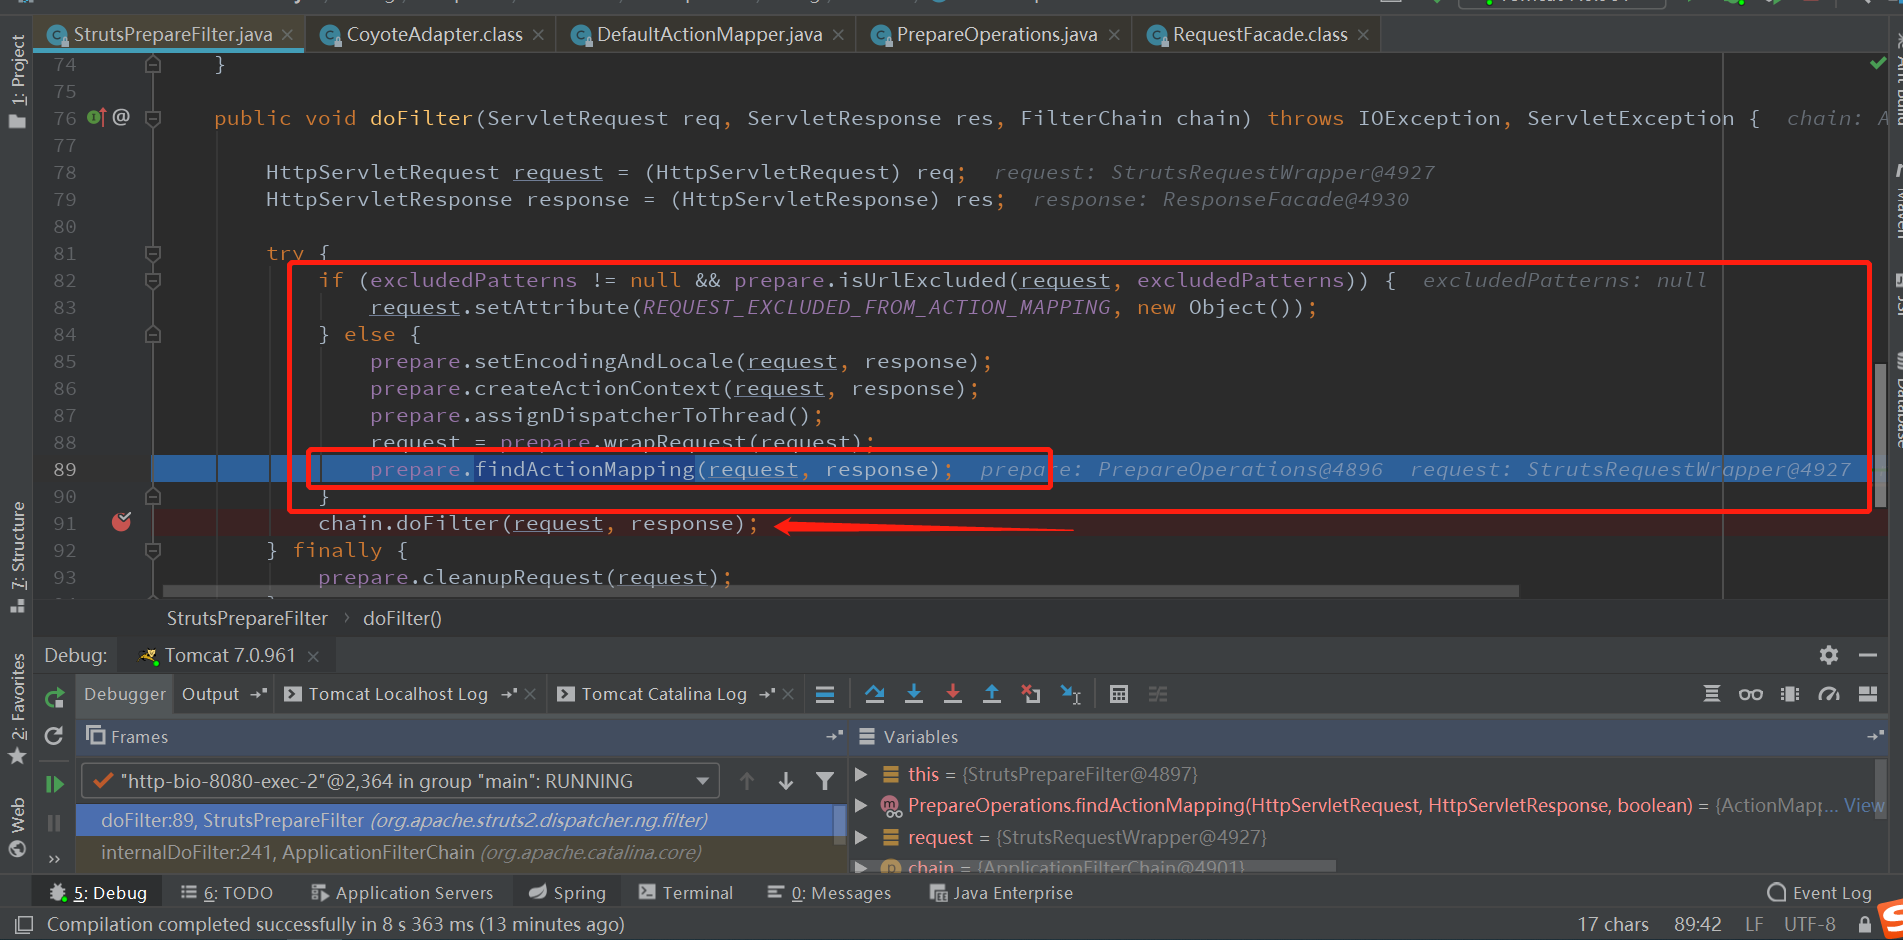1903x940 pixels.
Task: Click Step Out up-arrow icon
Action: pos(991,694)
